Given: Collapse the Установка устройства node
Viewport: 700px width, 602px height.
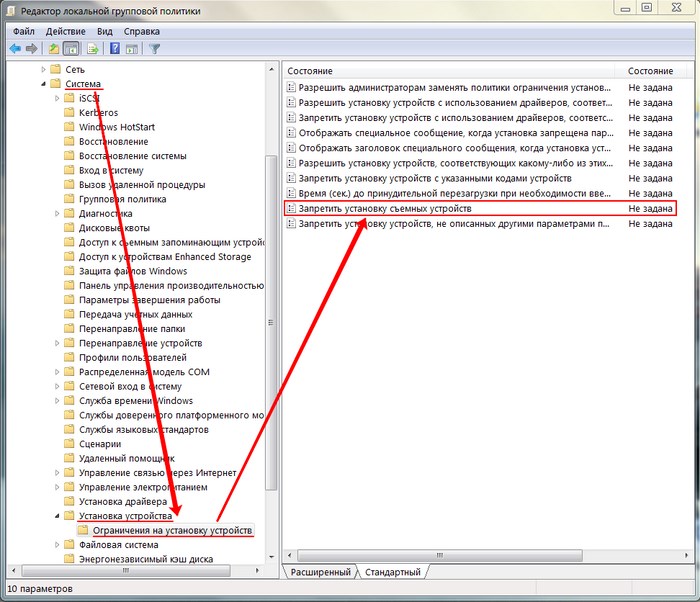Looking at the screenshot, I should [56, 516].
